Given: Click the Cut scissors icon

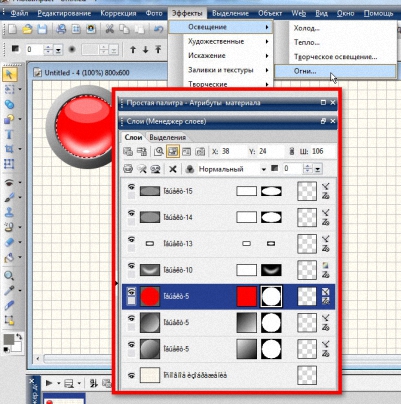Looking at the screenshot, I should pos(110,29).
